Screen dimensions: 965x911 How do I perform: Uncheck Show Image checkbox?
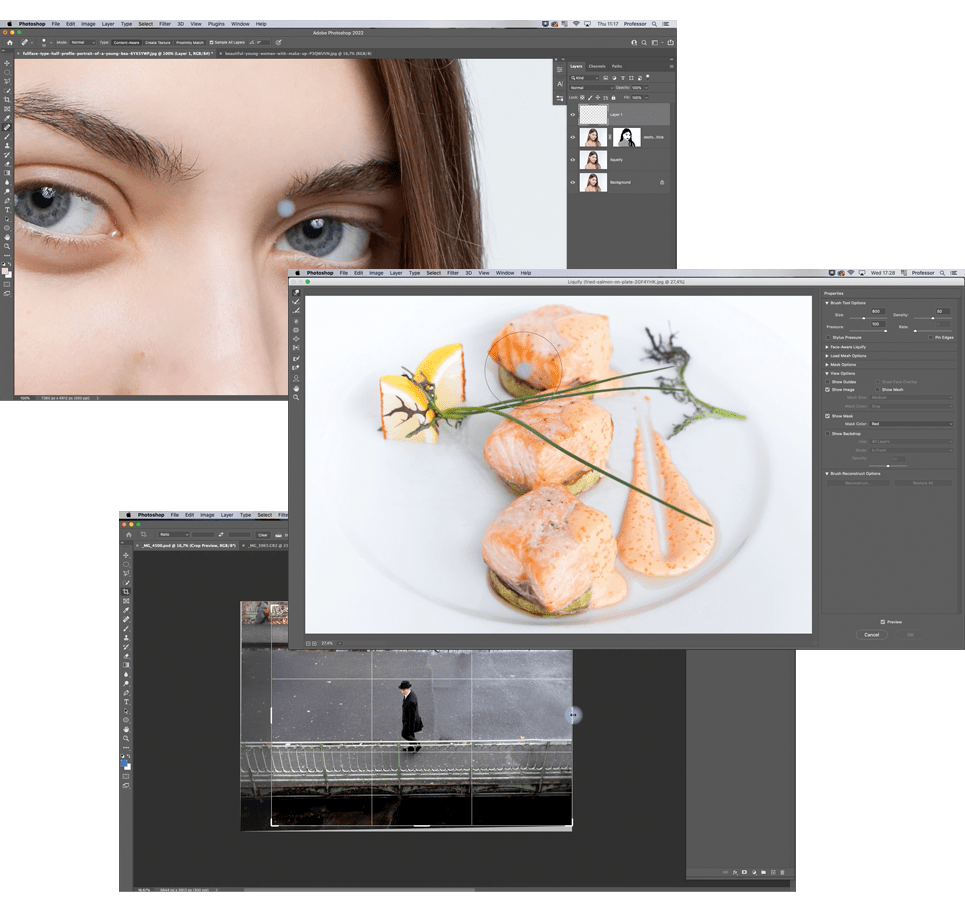828,390
